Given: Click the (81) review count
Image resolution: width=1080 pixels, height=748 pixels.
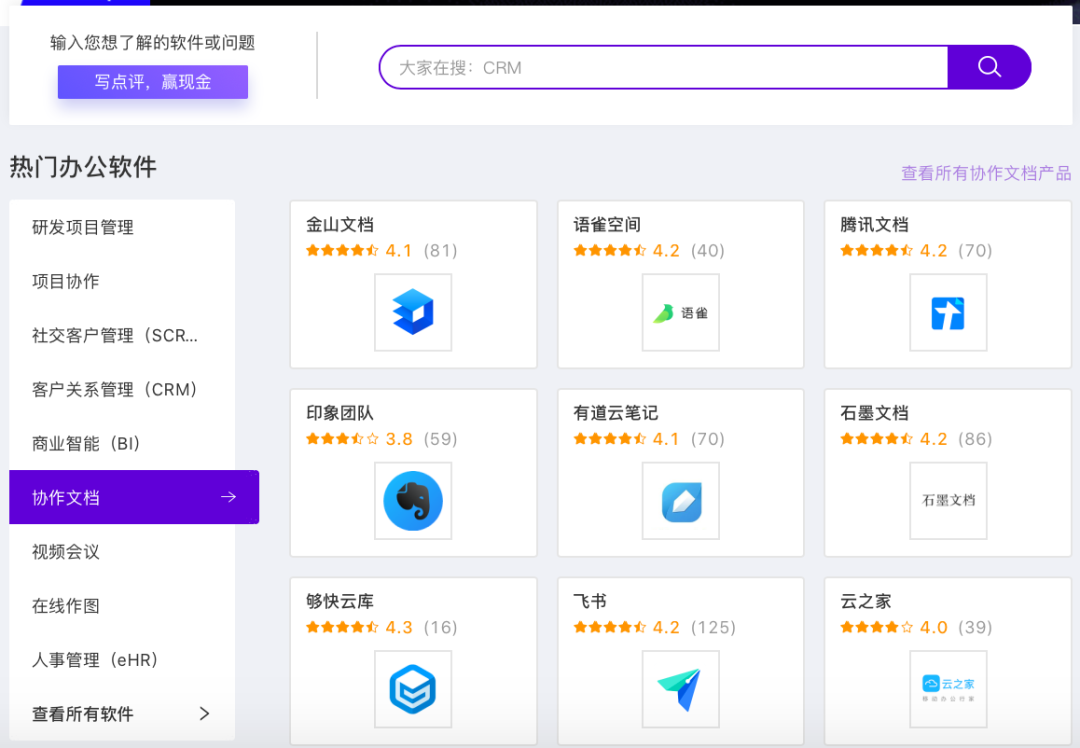Looking at the screenshot, I should [440, 250].
